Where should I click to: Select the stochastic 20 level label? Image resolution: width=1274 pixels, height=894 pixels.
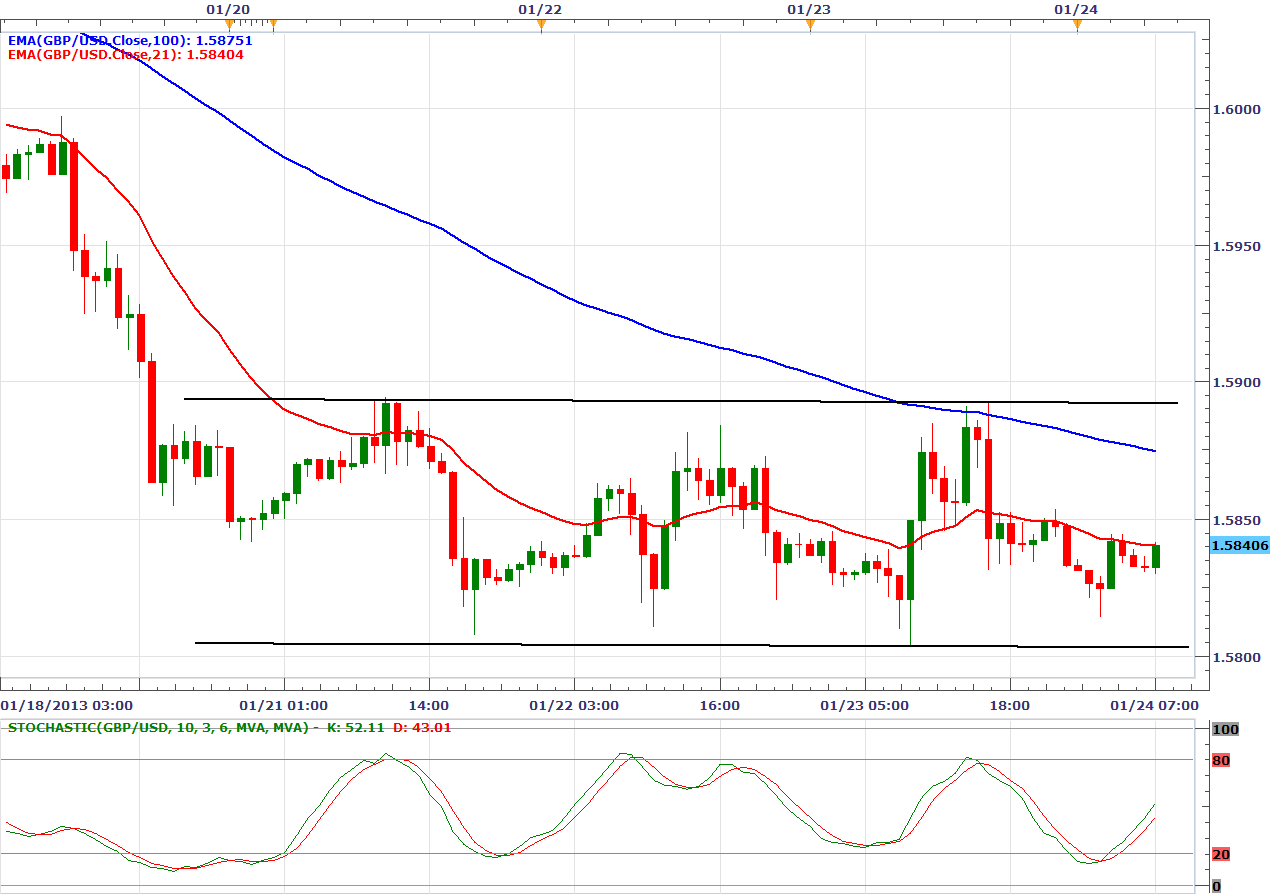point(1221,854)
